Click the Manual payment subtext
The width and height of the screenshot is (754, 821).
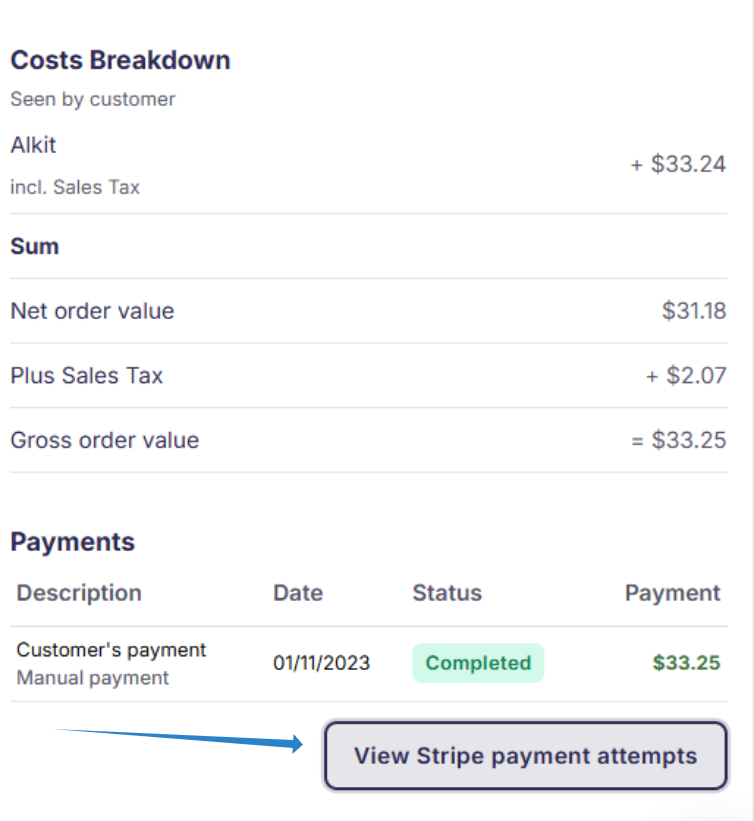(x=93, y=678)
